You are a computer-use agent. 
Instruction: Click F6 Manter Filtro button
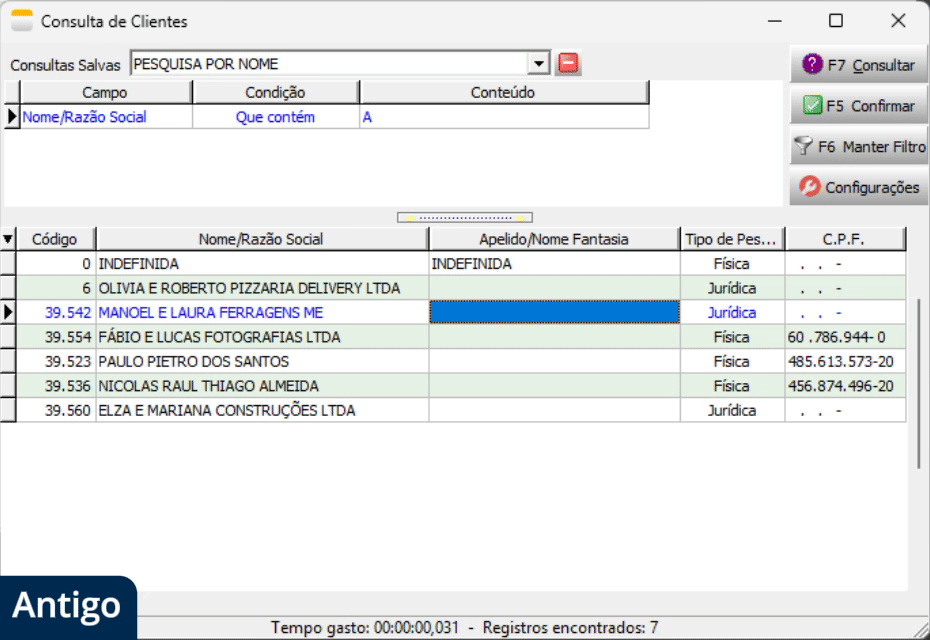pos(858,146)
